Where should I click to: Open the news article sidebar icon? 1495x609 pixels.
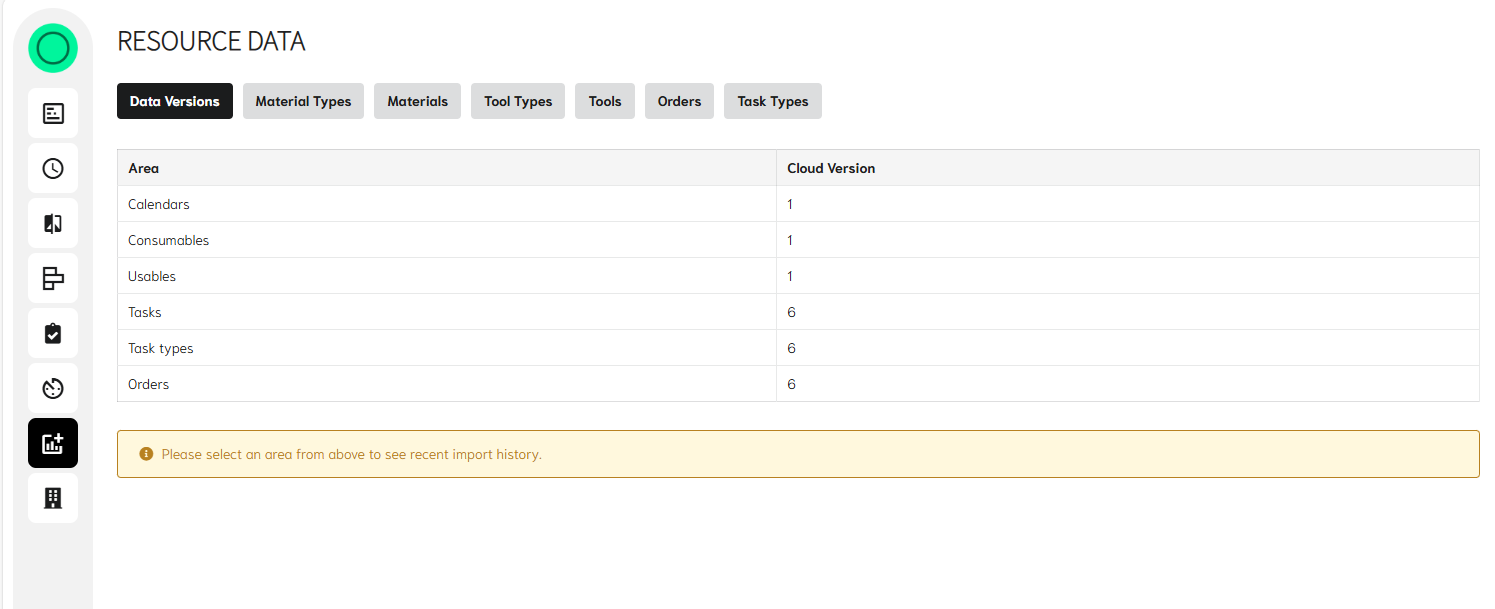[x=53, y=113]
